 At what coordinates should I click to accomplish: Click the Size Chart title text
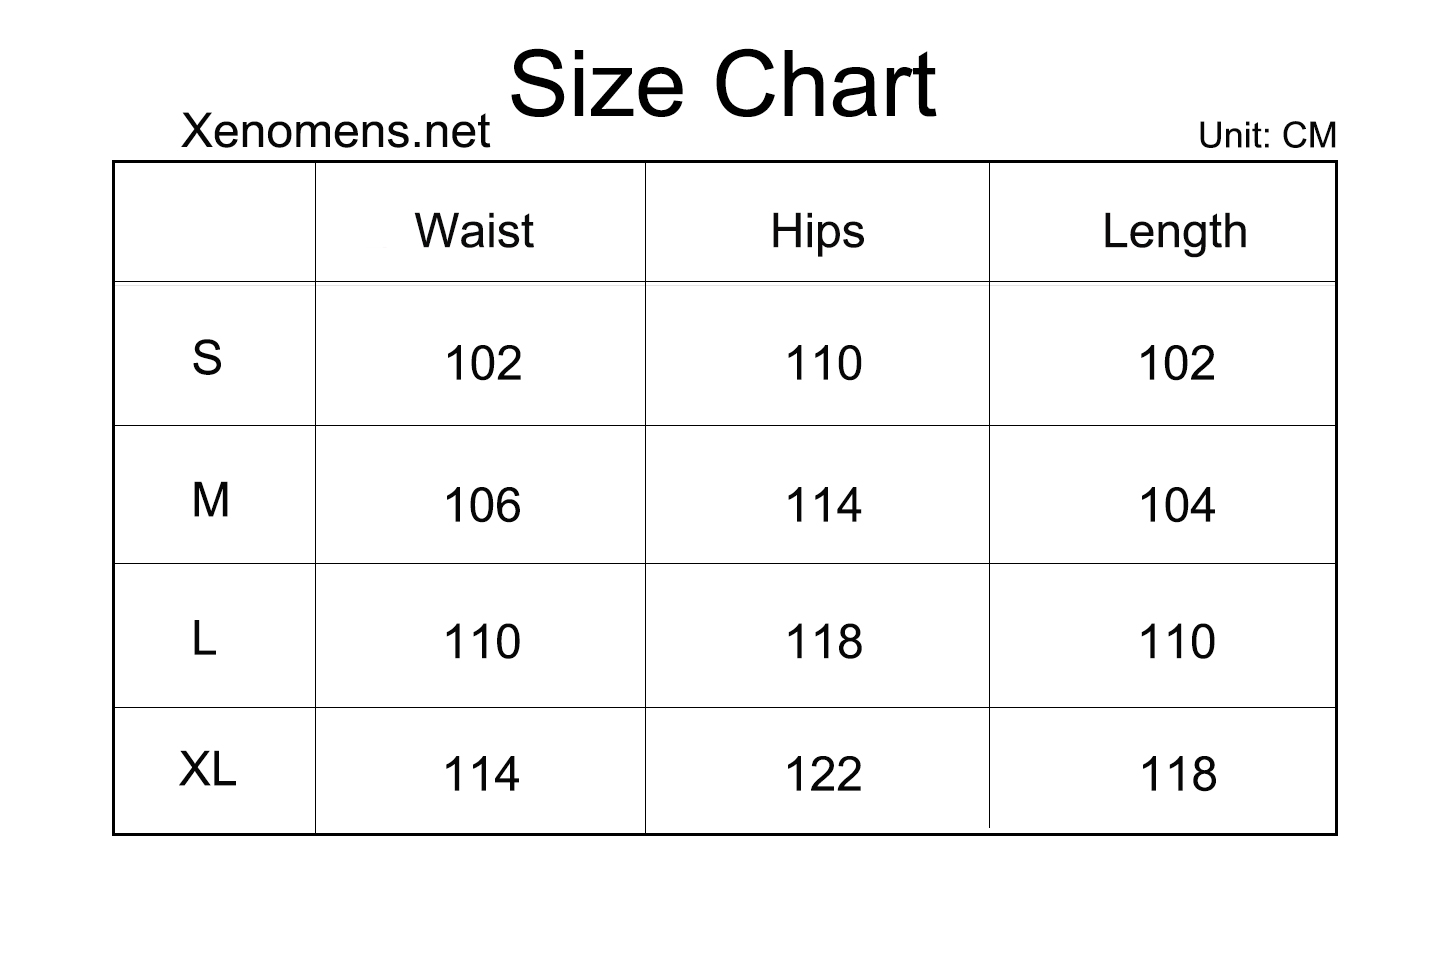click(723, 85)
